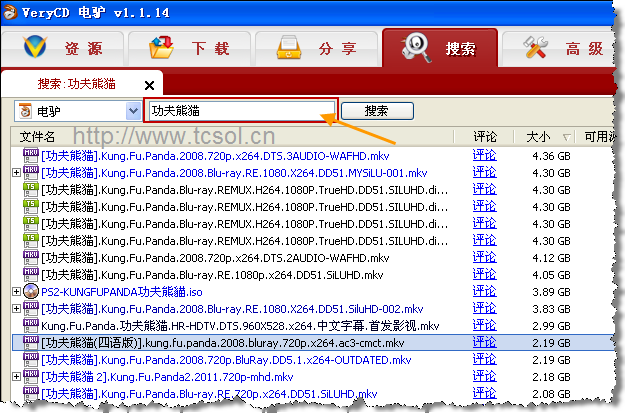Sort by 大小 column header

pos(538,137)
